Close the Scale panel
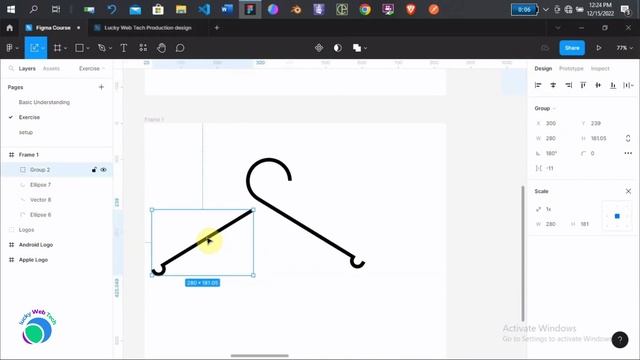640x360 pixels. pyautogui.click(x=628, y=191)
